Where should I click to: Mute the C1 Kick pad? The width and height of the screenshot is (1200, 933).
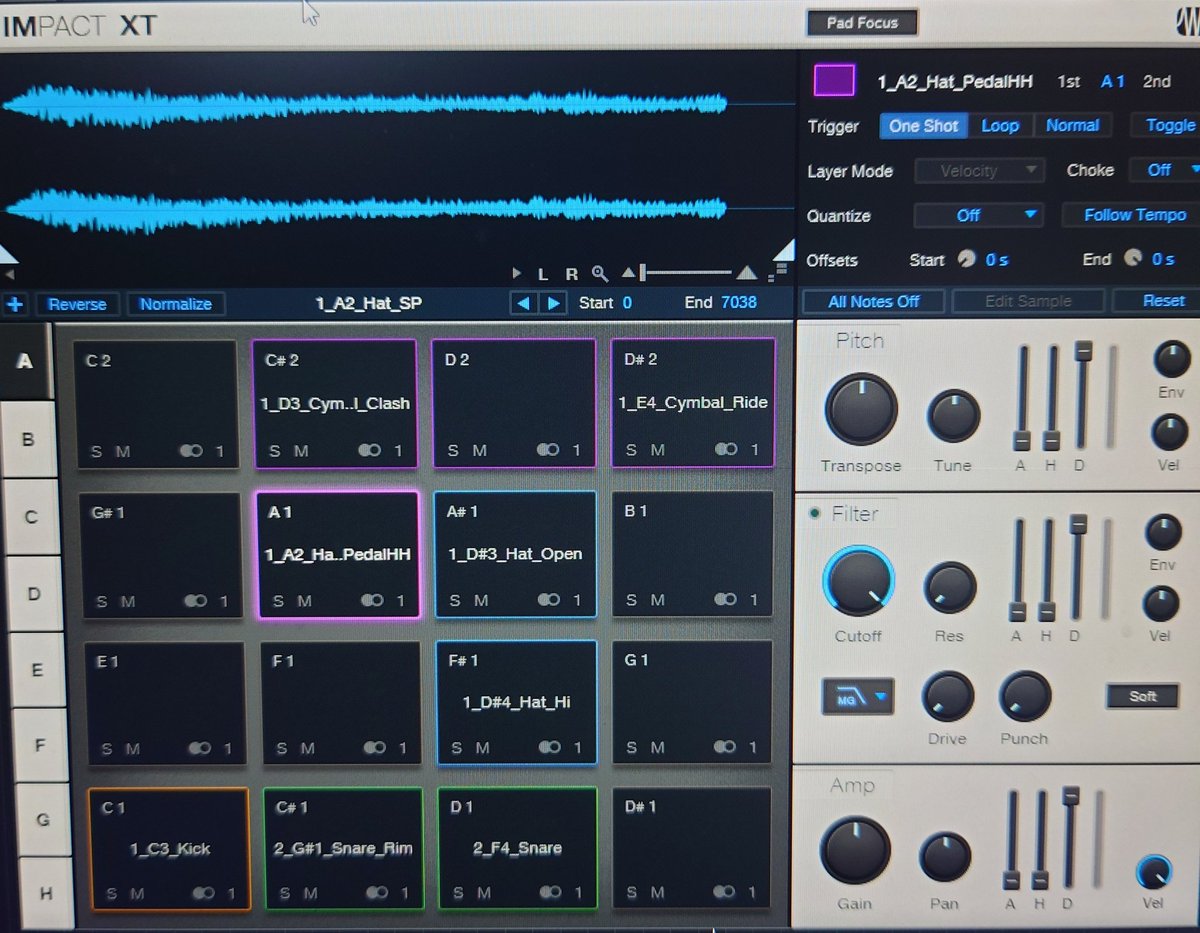pyautogui.click(x=137, y=893)
